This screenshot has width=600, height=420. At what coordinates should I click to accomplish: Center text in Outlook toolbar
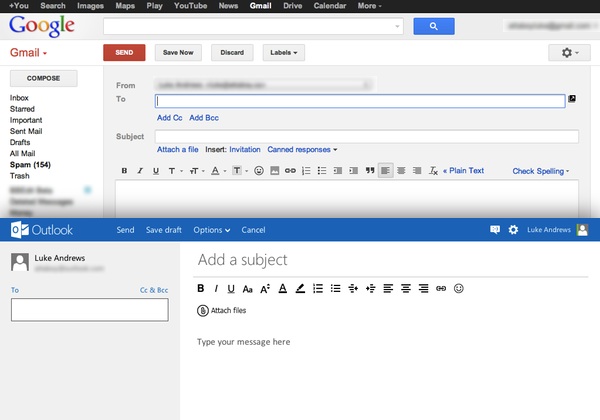(406, 288)
